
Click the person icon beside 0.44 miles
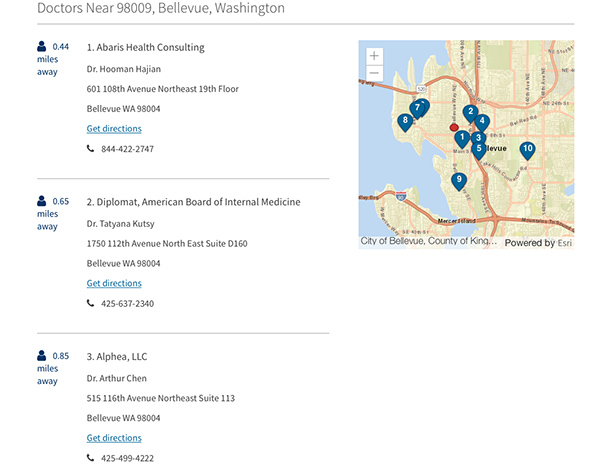coord(42,46)
